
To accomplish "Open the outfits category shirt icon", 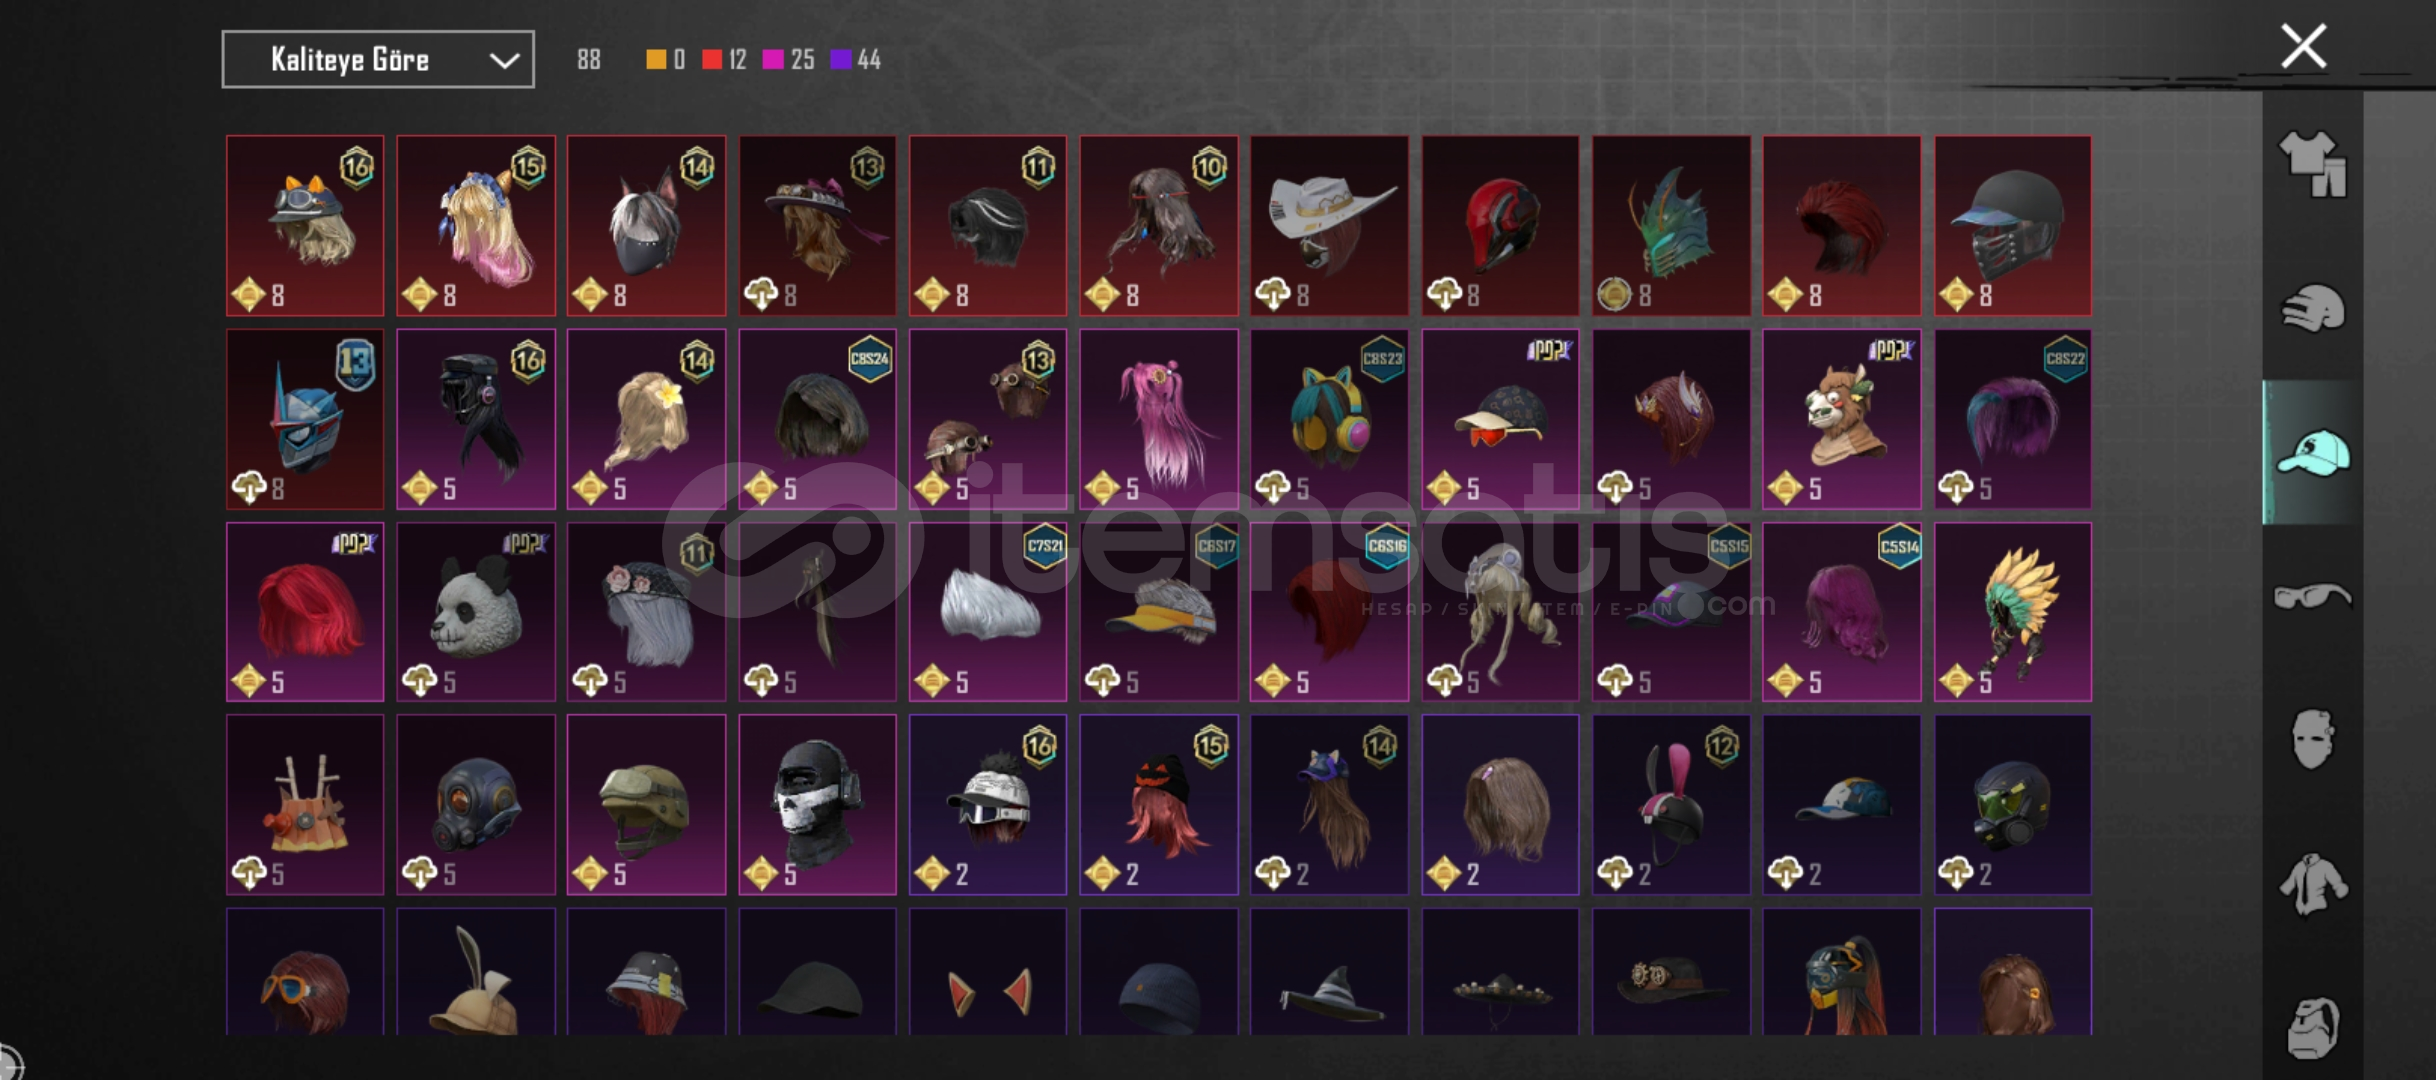I will [2313, 164].
